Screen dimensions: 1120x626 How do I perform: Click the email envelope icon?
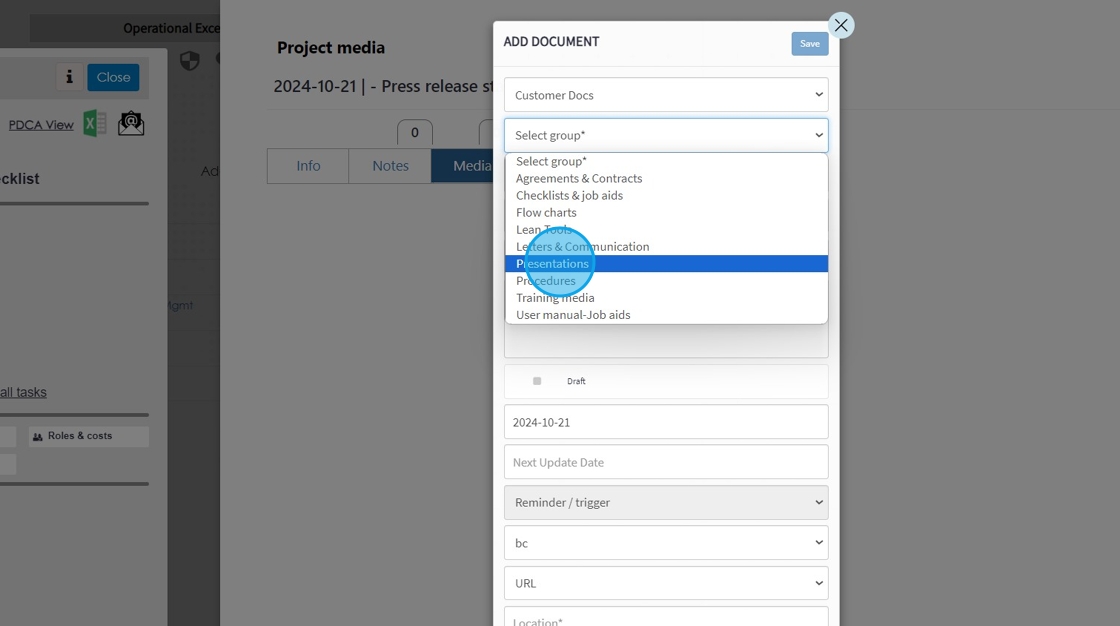[x=131, y=124]
